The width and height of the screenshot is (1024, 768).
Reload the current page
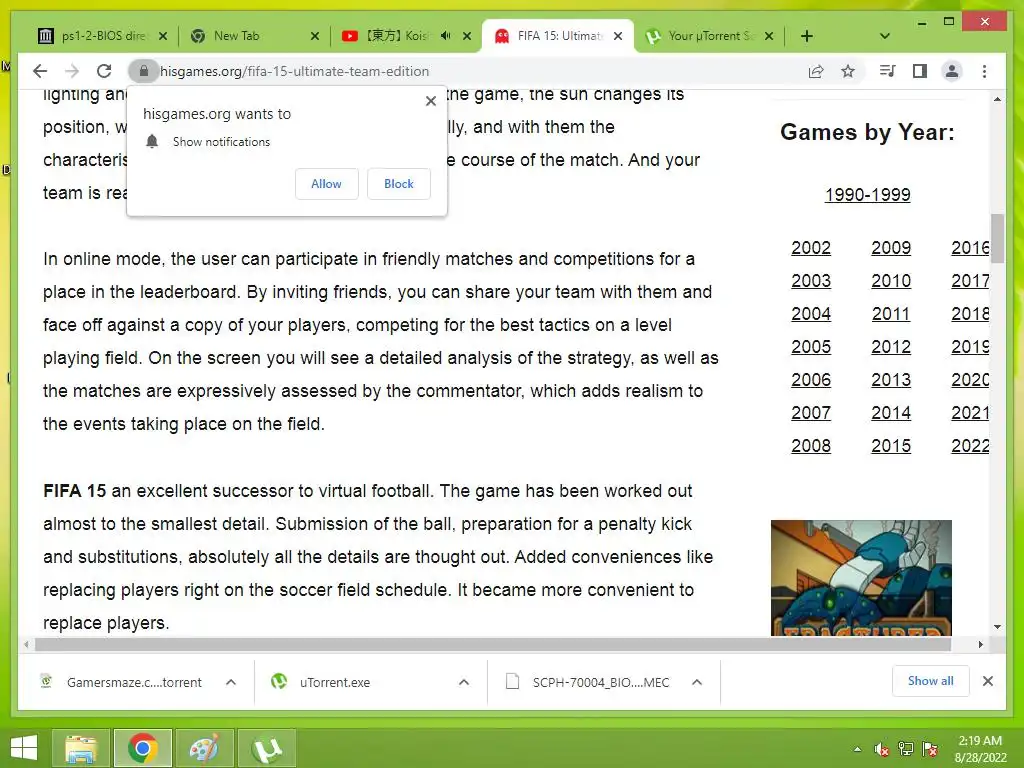tap(104, 71)
